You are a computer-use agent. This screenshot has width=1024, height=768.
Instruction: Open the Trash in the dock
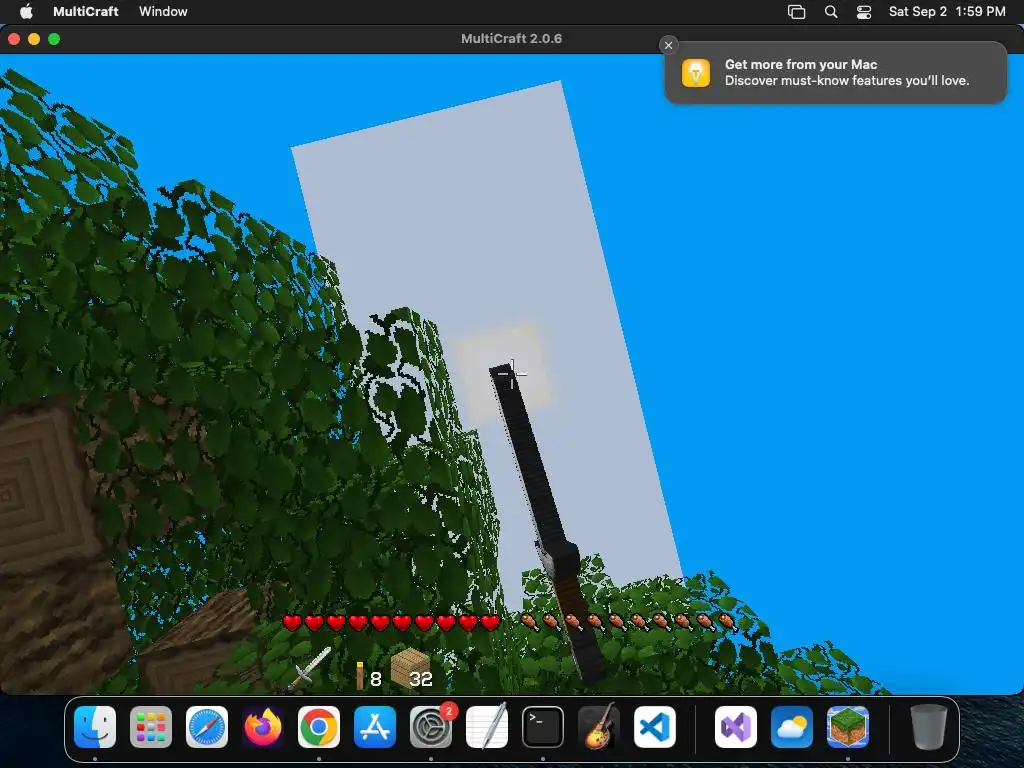929,727
